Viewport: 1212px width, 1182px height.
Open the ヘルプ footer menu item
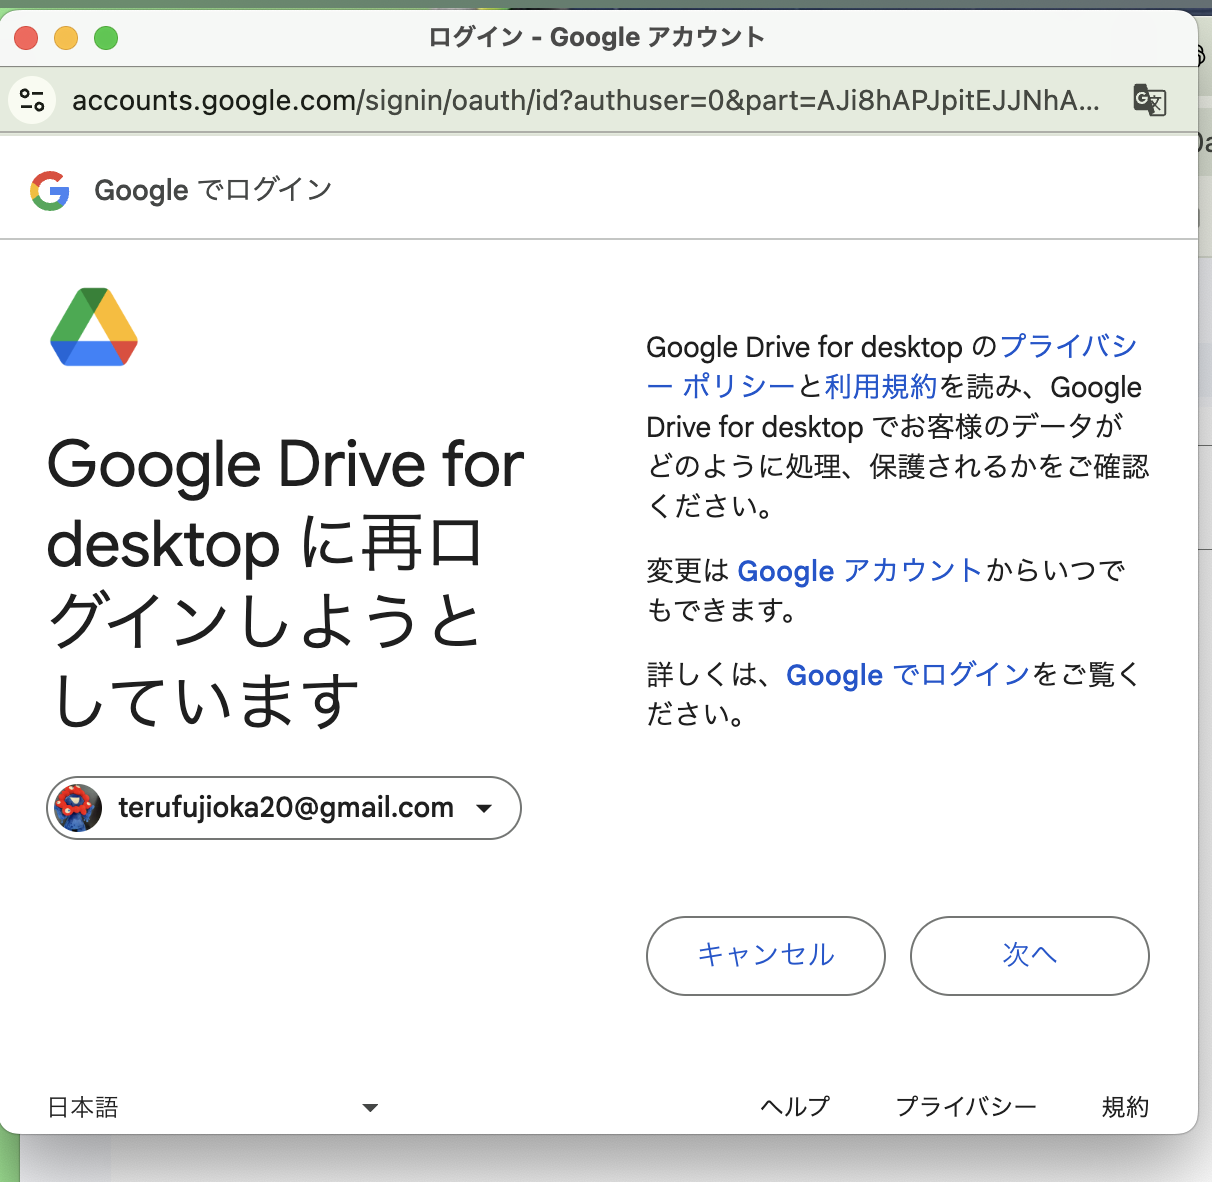pos(795,1107)
